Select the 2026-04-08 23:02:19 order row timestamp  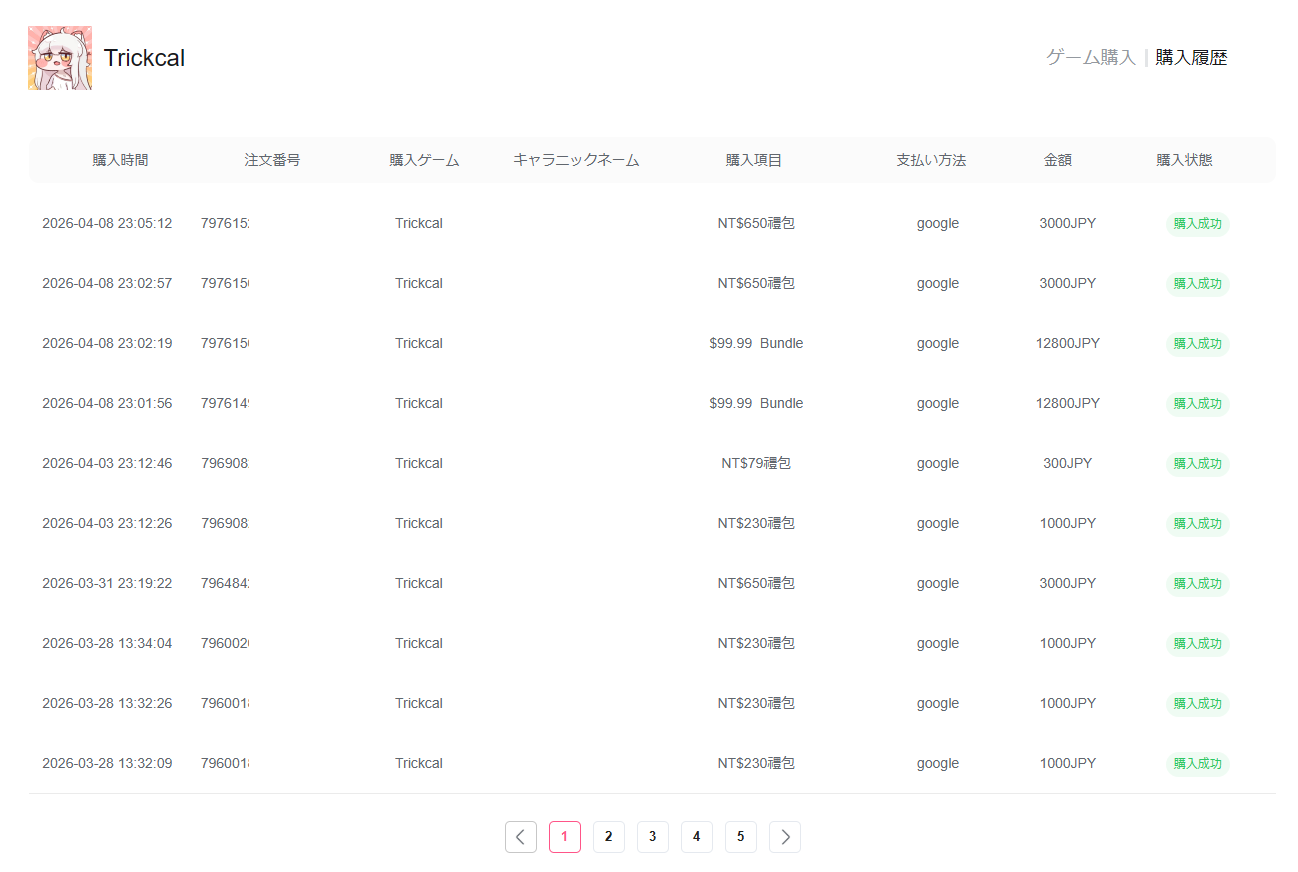(x=107, y=343)
